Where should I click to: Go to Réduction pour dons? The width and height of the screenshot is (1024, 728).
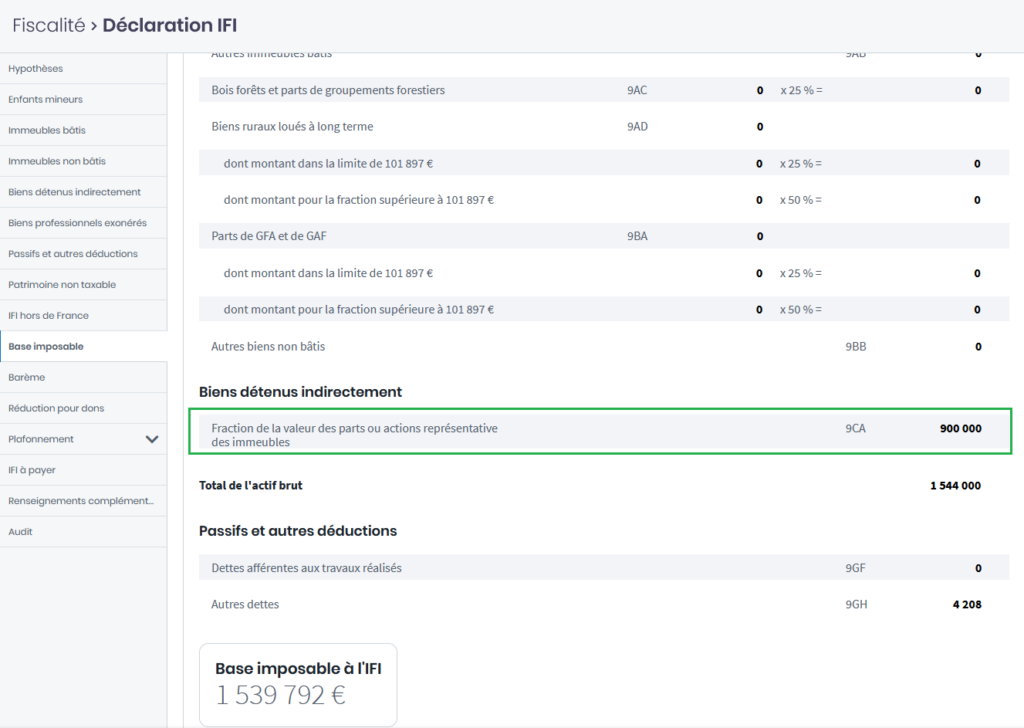tap(56, 408)
